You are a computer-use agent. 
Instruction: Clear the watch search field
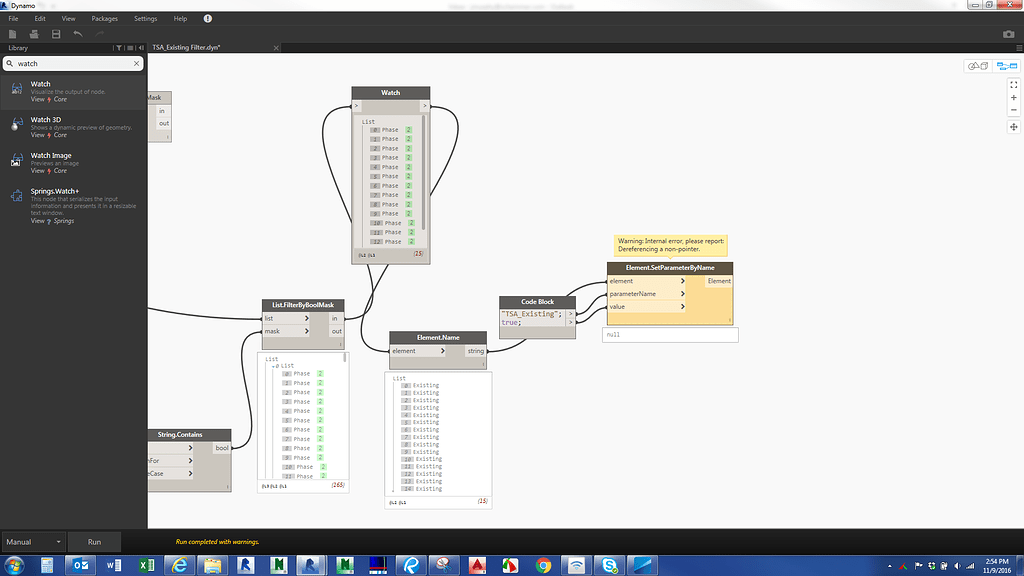[137, 63]
